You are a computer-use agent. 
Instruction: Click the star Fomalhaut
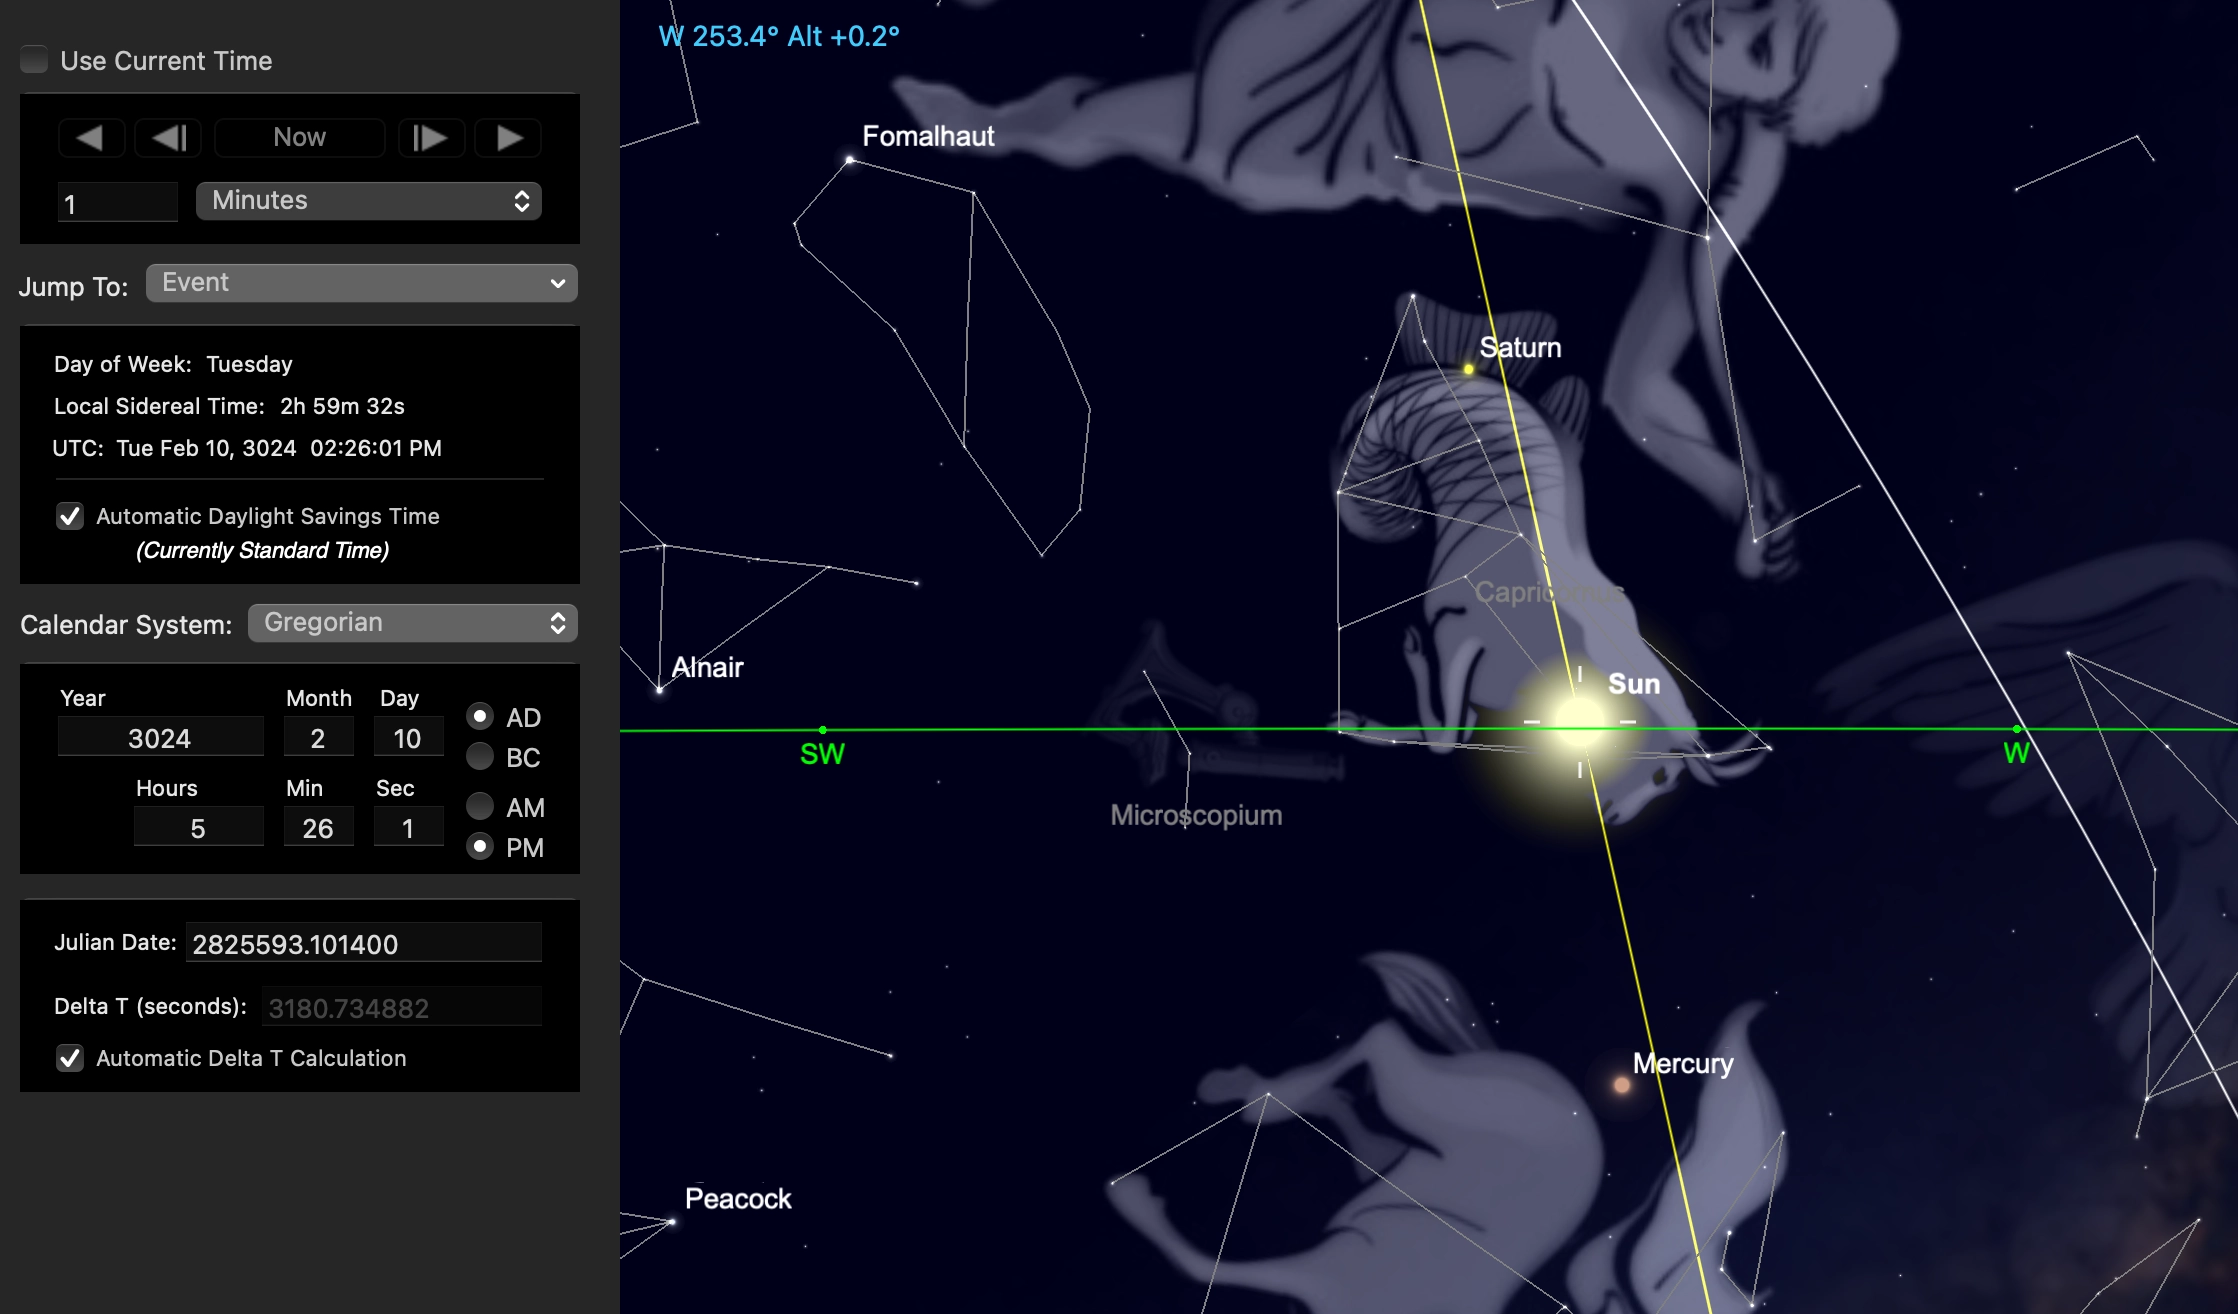850,159
